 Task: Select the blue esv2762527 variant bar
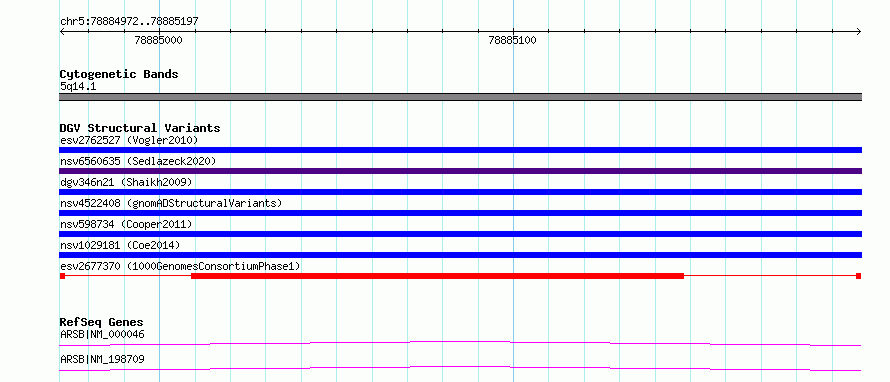tap(460, 150)
